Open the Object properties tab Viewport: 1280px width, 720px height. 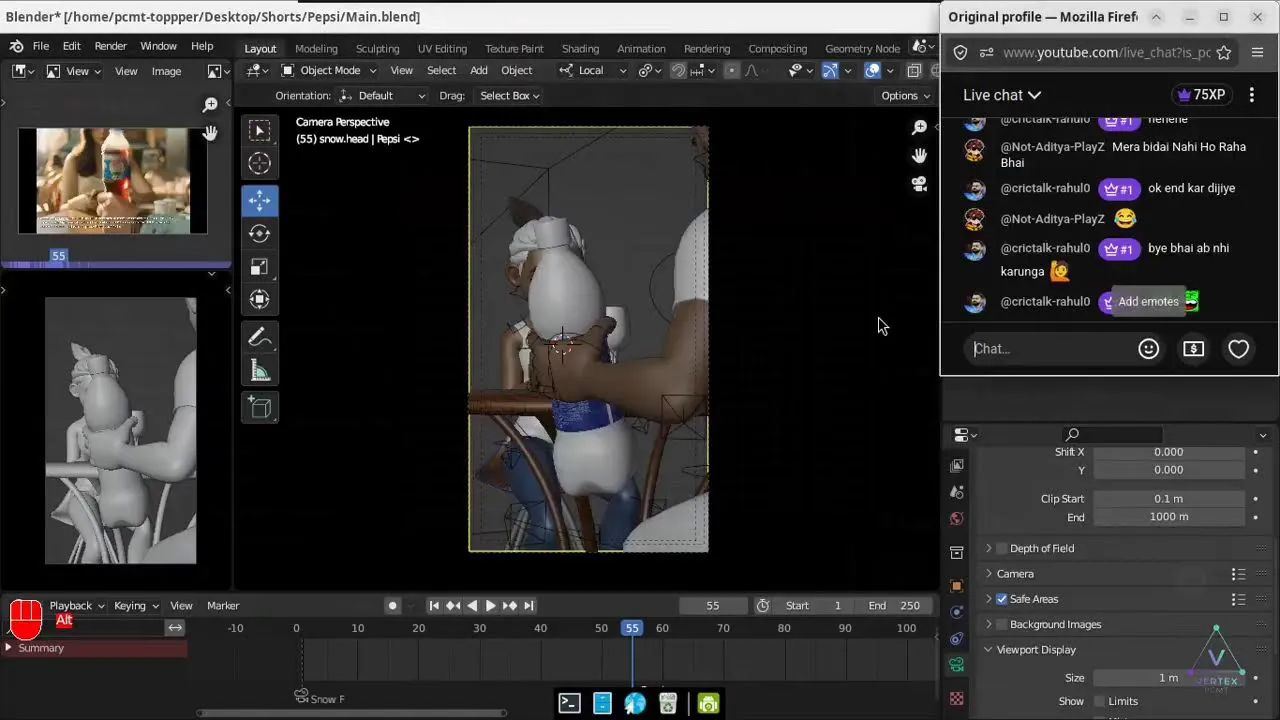[x=957, y=586]
